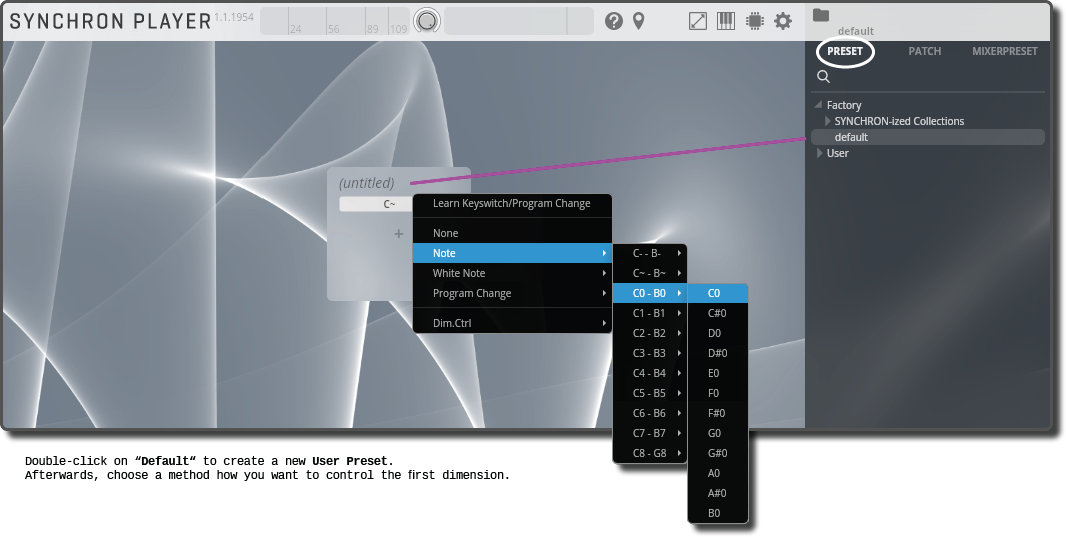The image size is (1066, 537).
Task: Open the C0 - B0 octave submenu
Action: (x=649, y=293)
